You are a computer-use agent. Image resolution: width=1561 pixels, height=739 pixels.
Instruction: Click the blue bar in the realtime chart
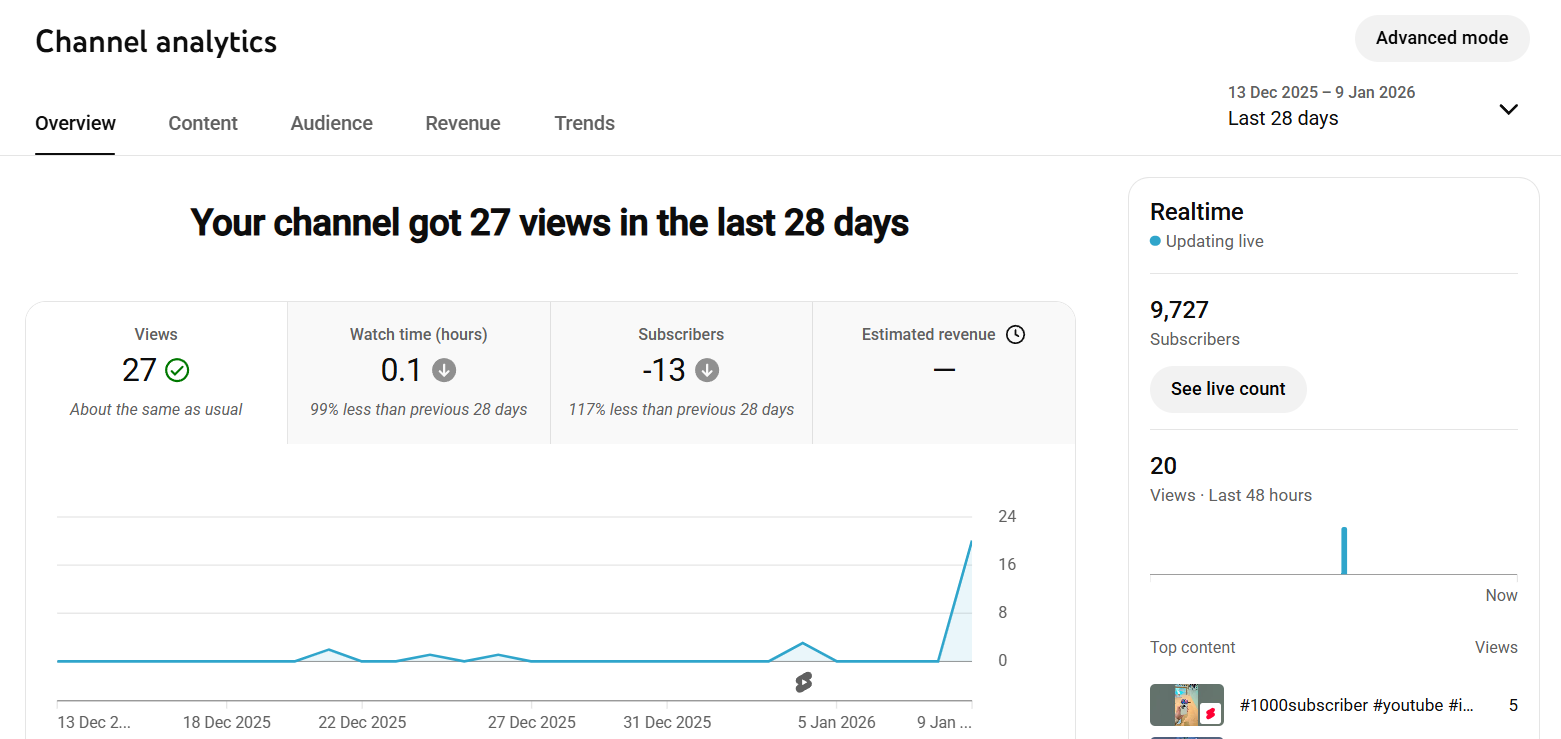click(x=1344, y=551)
